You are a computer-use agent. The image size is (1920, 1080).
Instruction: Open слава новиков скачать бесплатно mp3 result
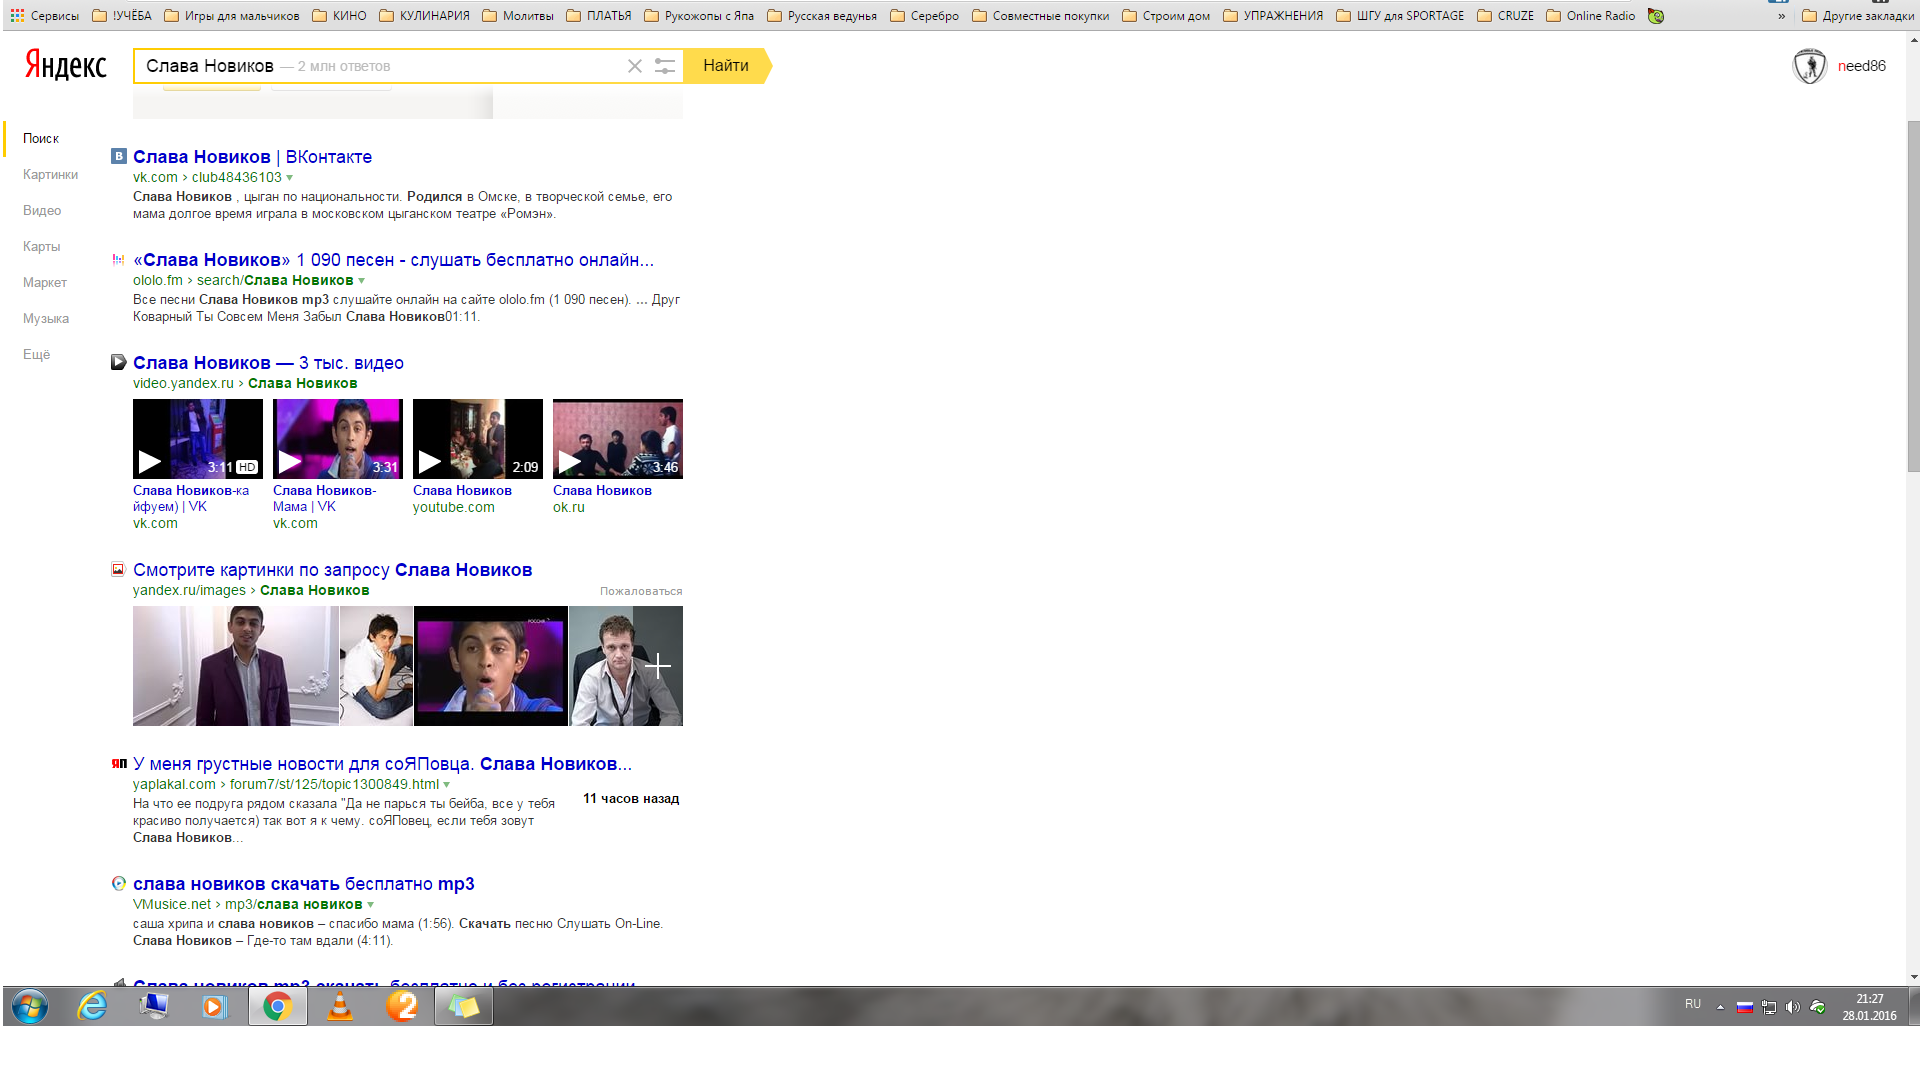tap(303, 884)
